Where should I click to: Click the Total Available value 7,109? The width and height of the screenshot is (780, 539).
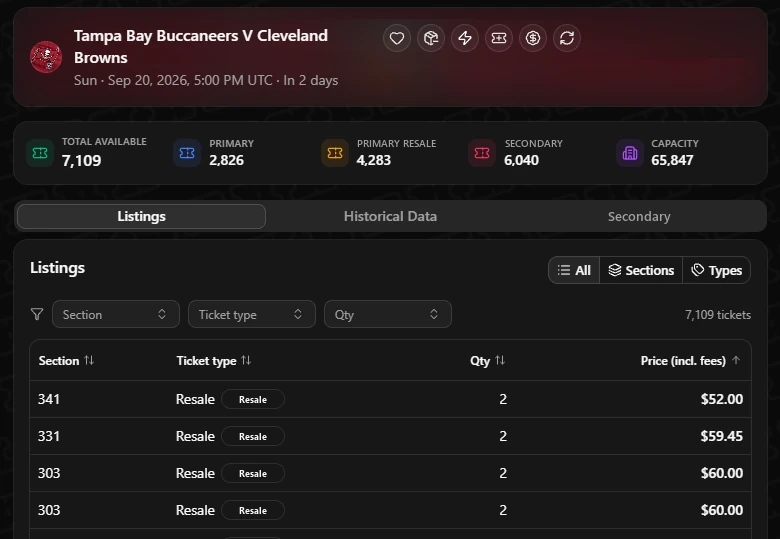(82, 161)
